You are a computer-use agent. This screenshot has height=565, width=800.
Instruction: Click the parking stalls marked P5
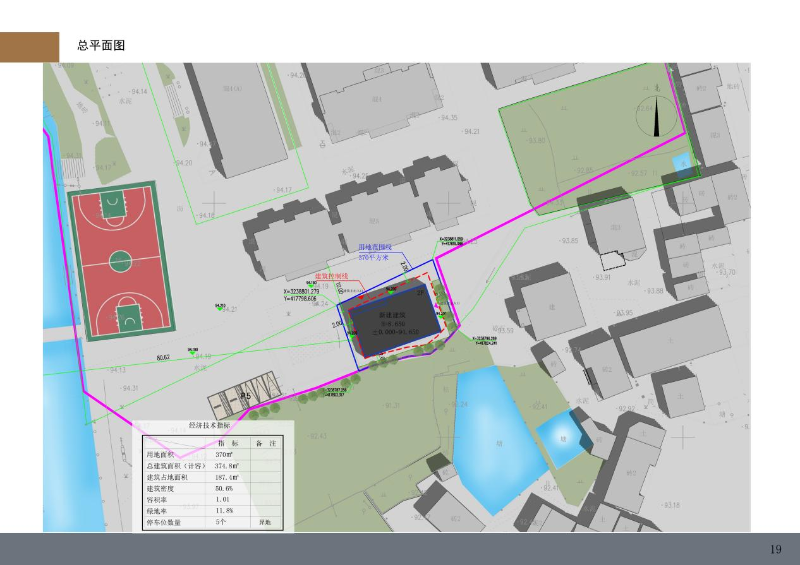tap(236, 400)
